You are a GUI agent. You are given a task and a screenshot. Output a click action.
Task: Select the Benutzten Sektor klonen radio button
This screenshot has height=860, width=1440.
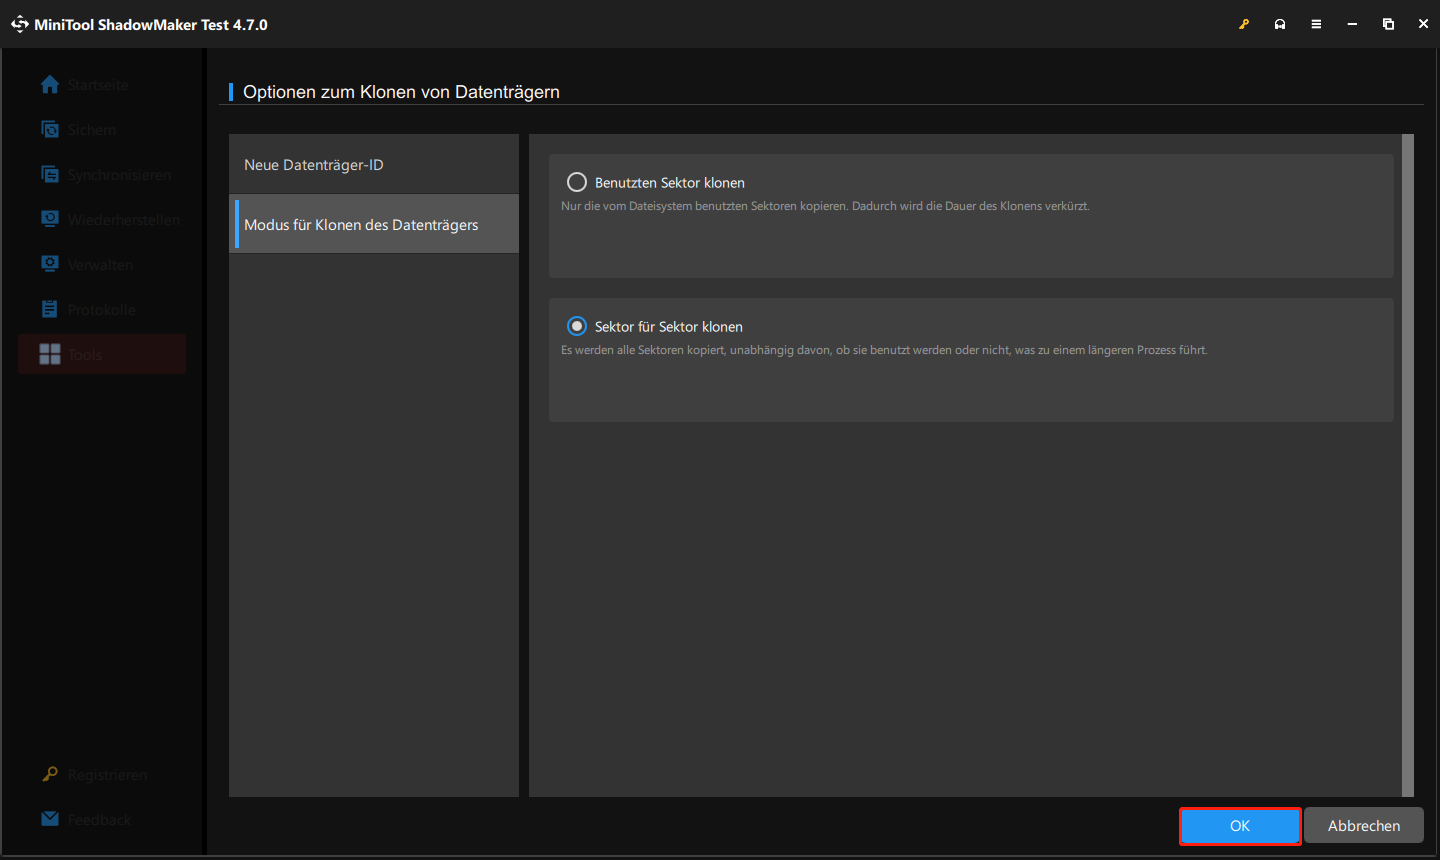tap(577, 182)
